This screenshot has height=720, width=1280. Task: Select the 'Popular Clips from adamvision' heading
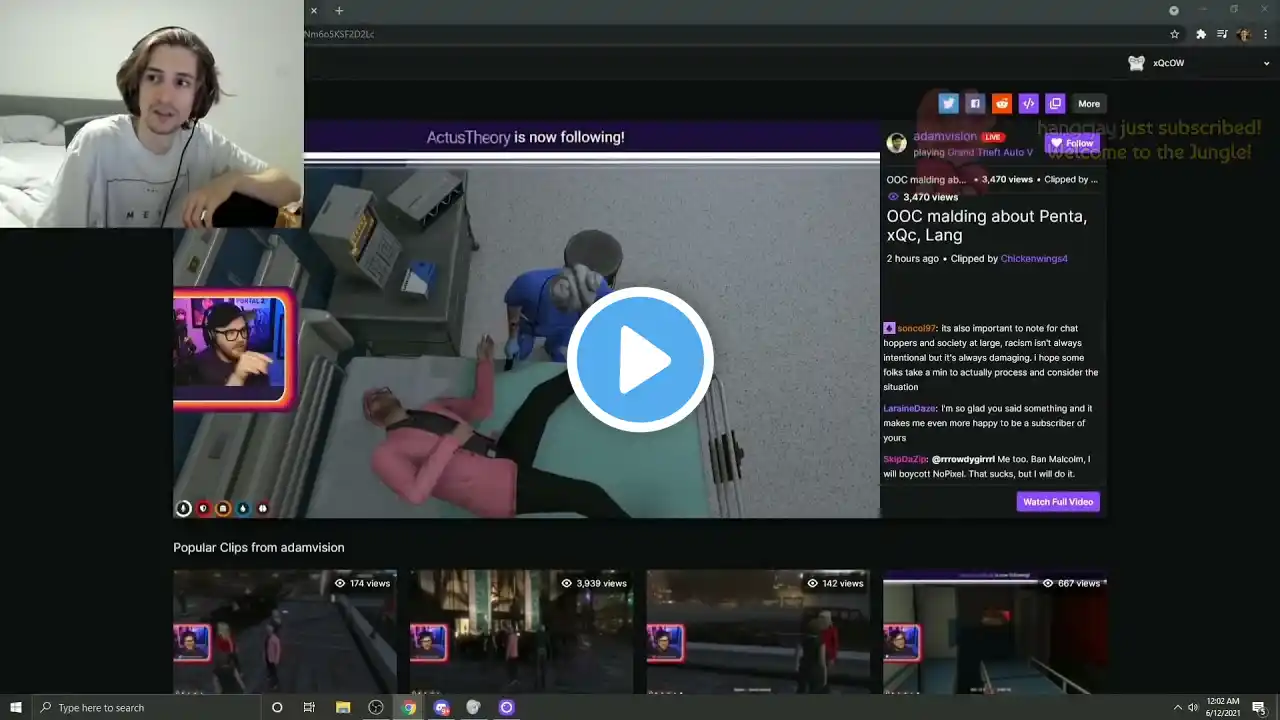259,547
